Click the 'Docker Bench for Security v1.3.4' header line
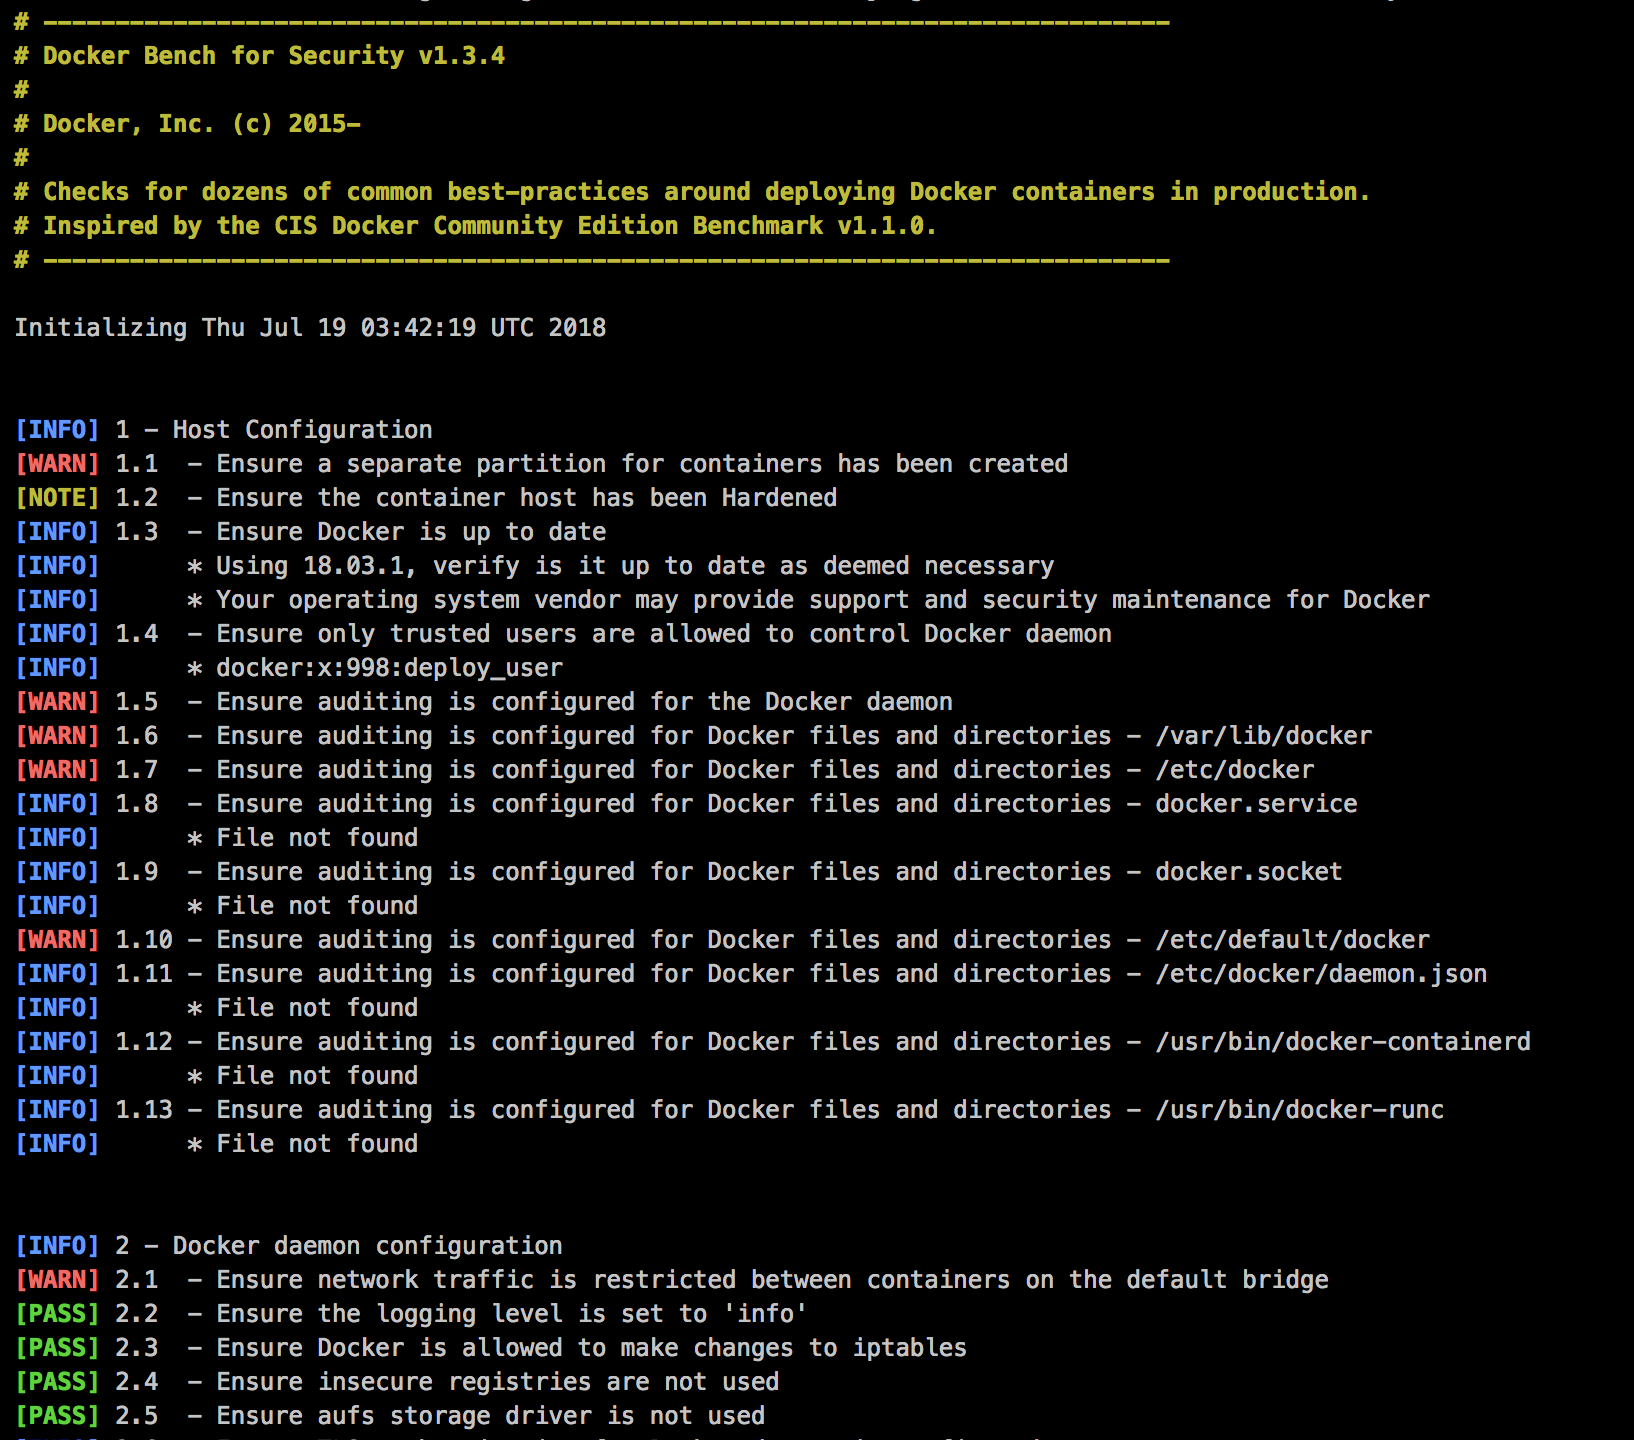The image size is (1634, 1440). coord(259,56)
